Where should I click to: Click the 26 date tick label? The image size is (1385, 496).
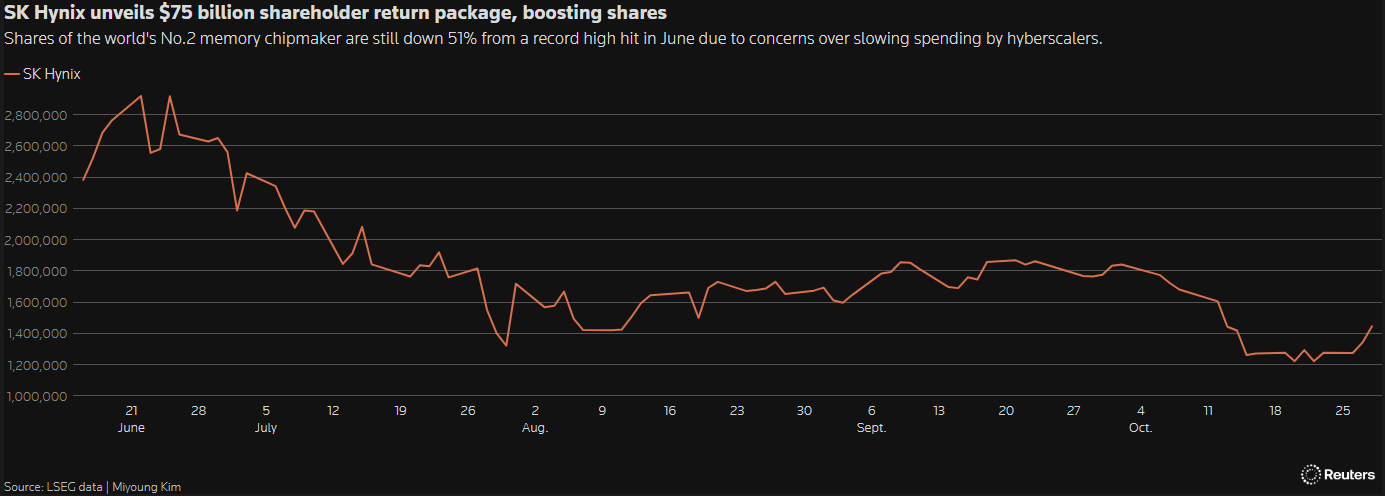[x=468, y=410]
